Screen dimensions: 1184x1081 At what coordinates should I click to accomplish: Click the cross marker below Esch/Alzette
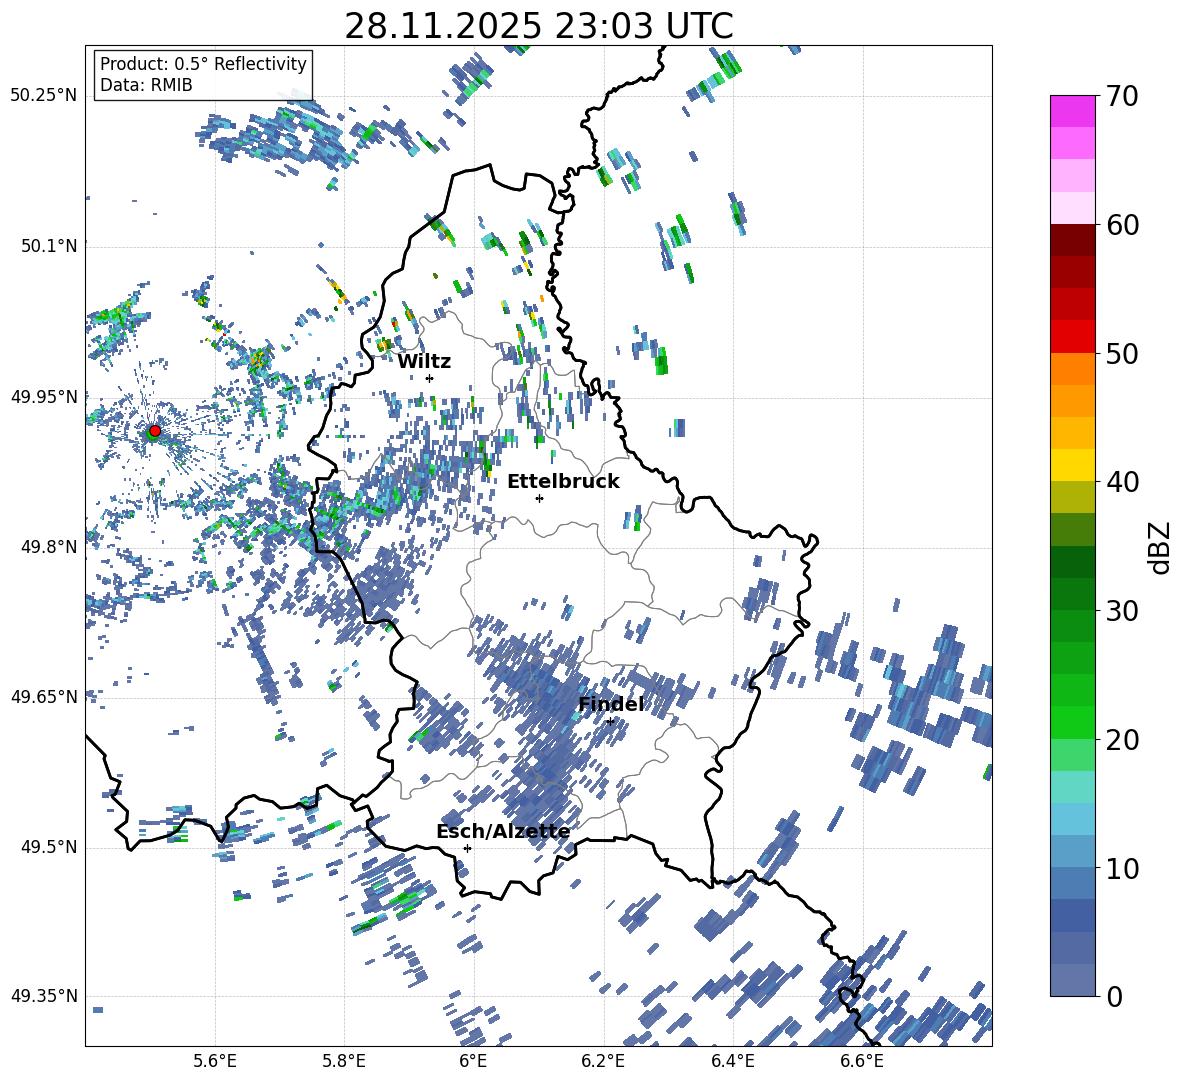467,848
